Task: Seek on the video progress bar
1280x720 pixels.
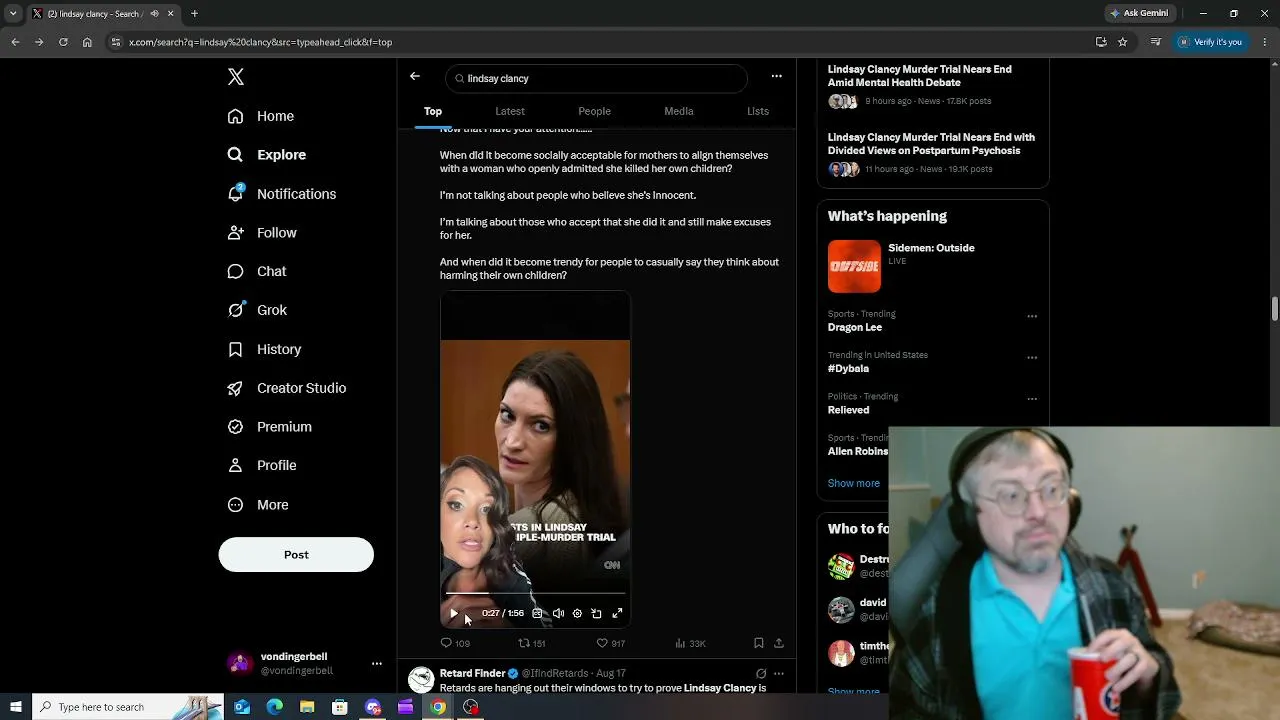Action: pos(535,594)
